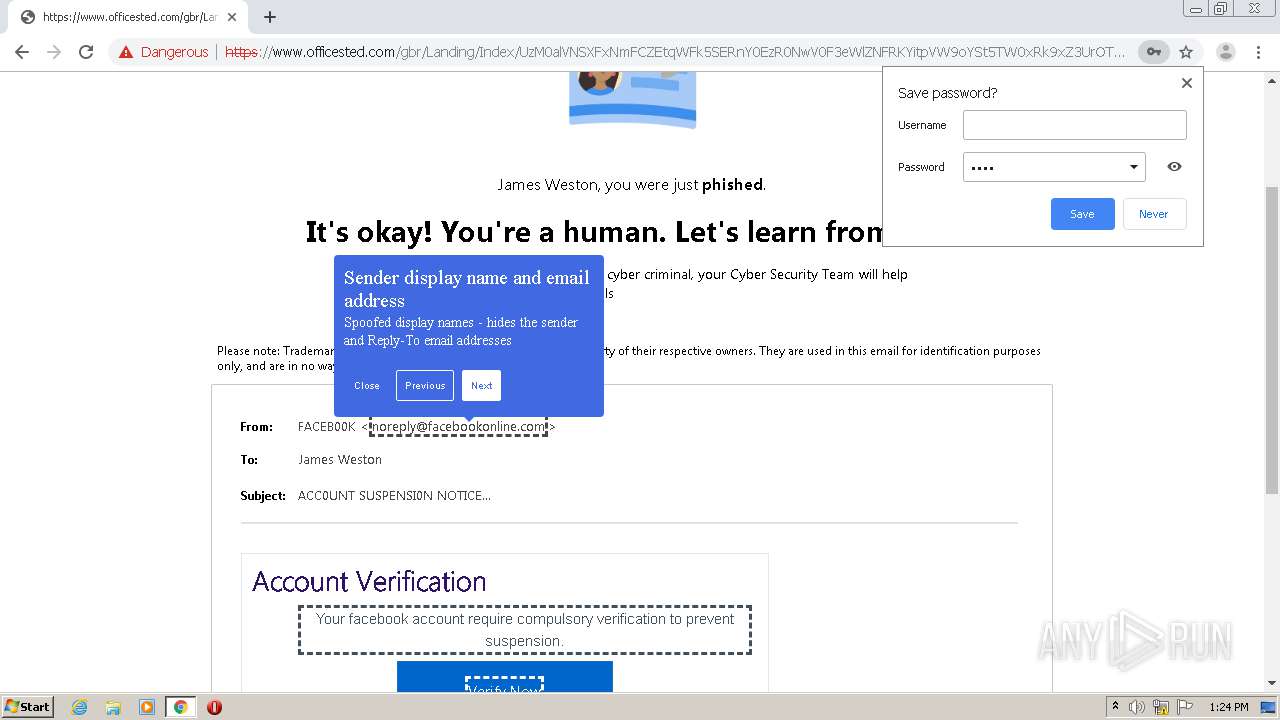
Task: Click the URL in the address bar
Action: coord(675,52)
